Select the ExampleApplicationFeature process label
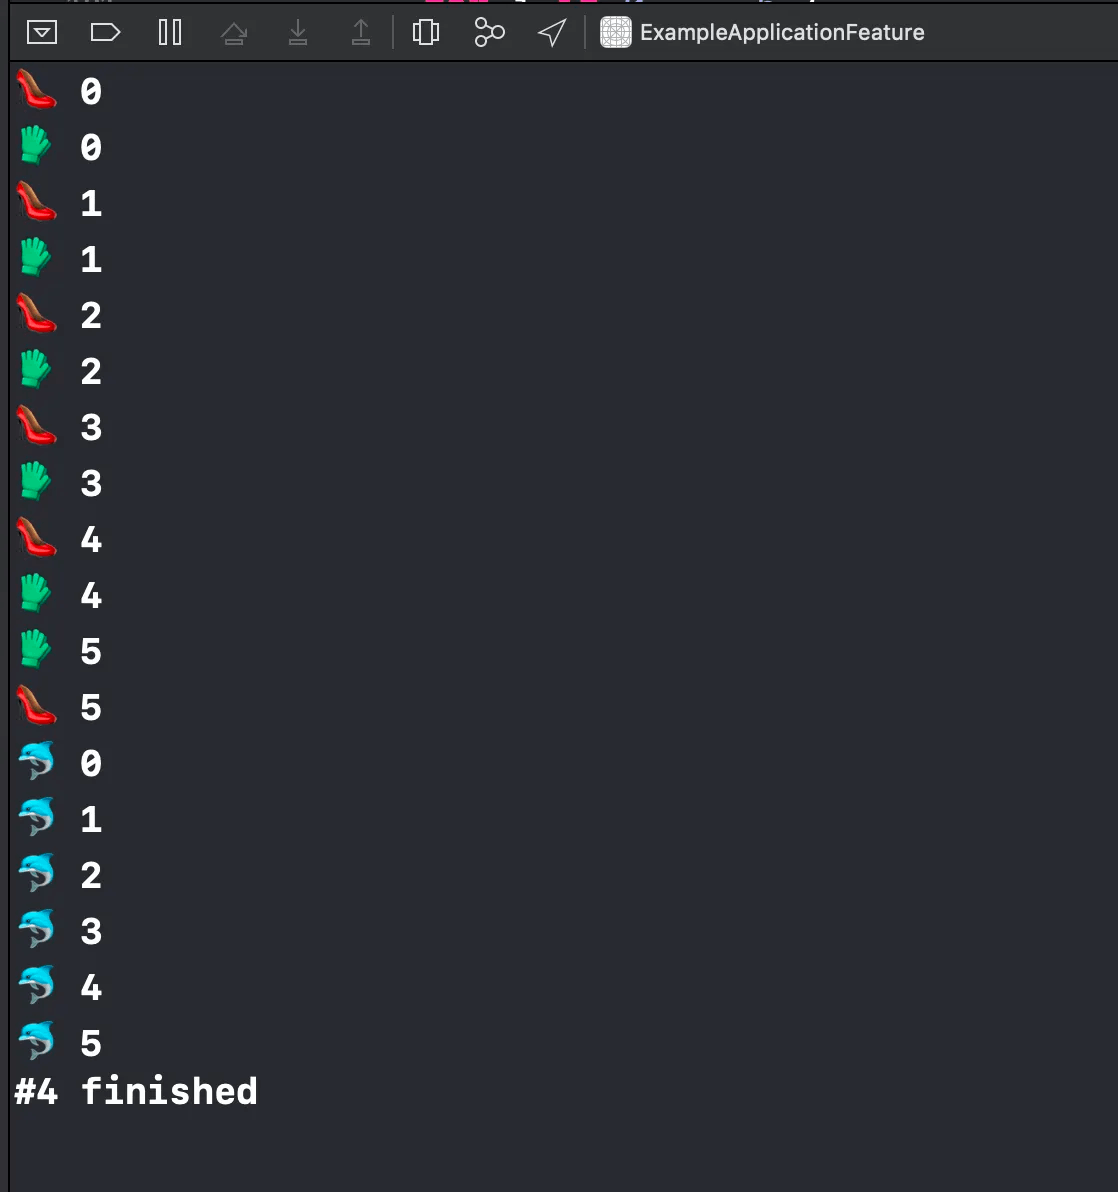Viewport: 1118px width, 1192px height. pos(782,33)
